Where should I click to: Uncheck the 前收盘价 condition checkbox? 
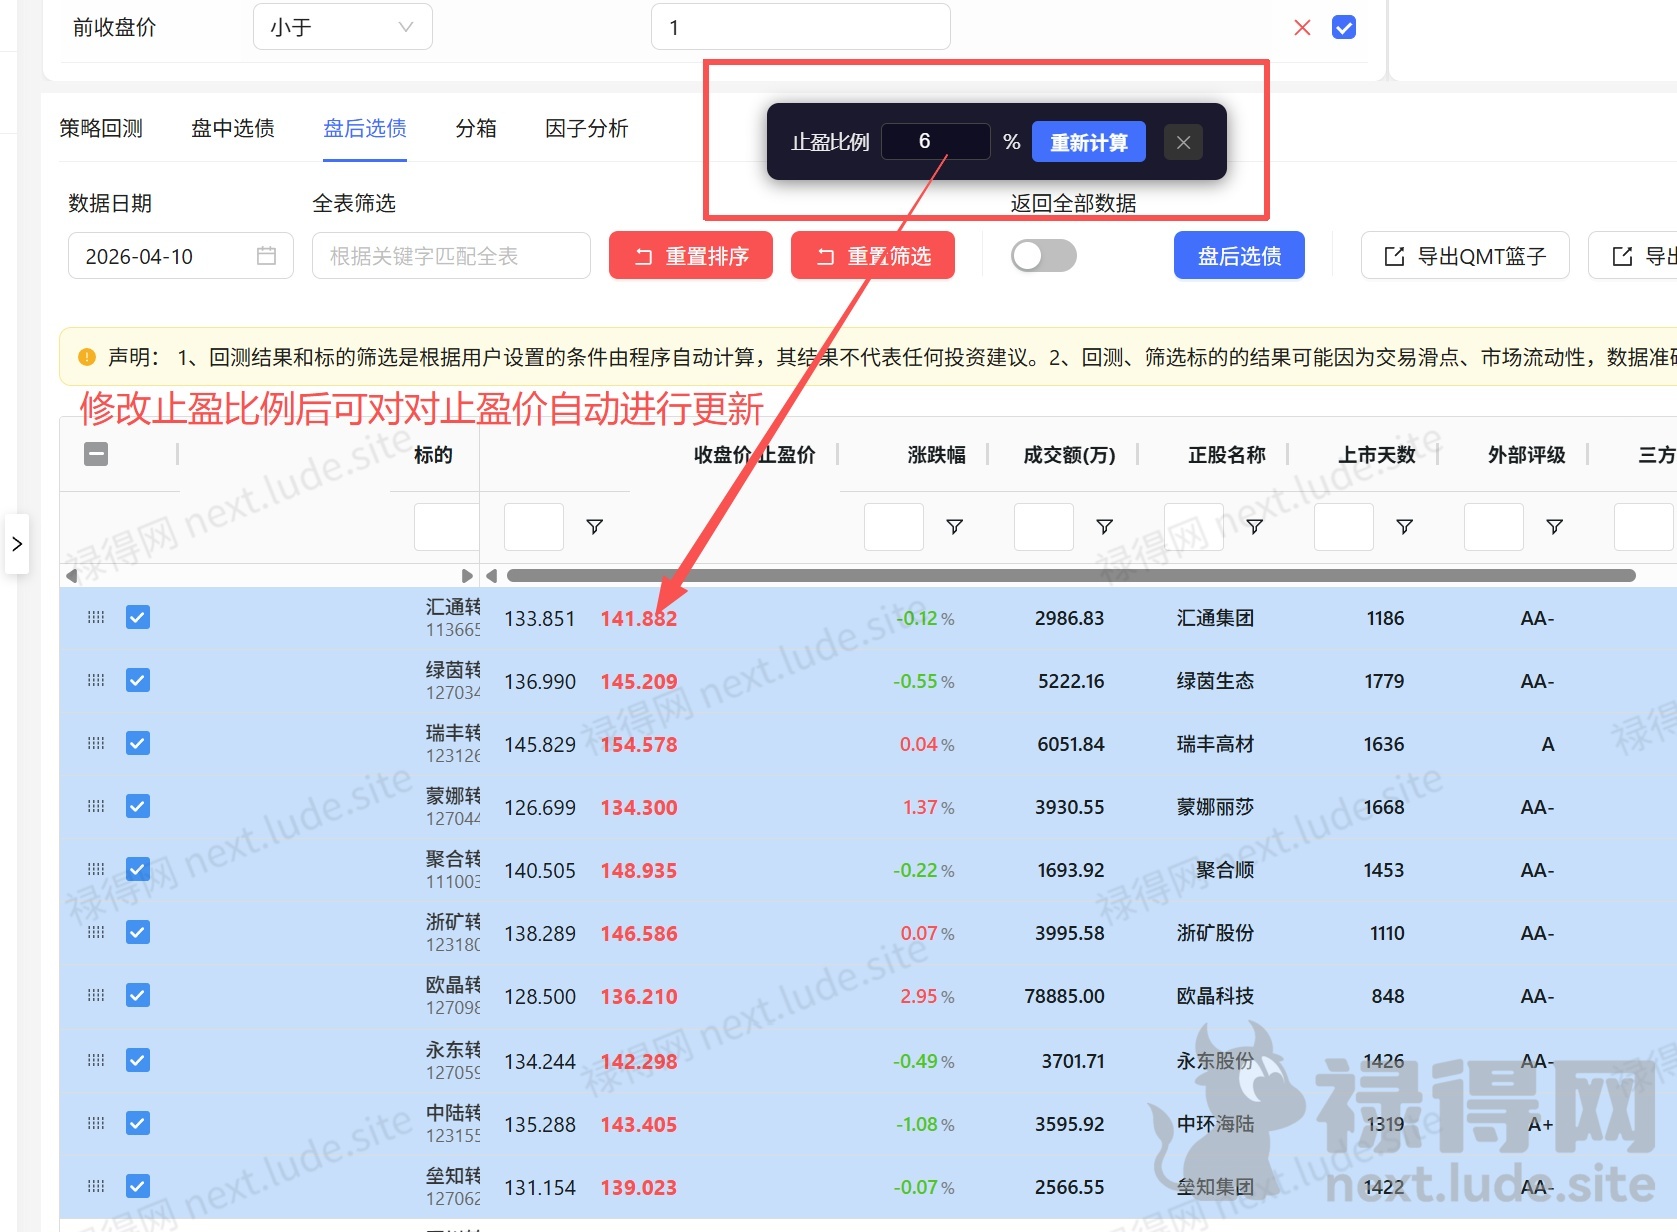(x=1344, y=28)
